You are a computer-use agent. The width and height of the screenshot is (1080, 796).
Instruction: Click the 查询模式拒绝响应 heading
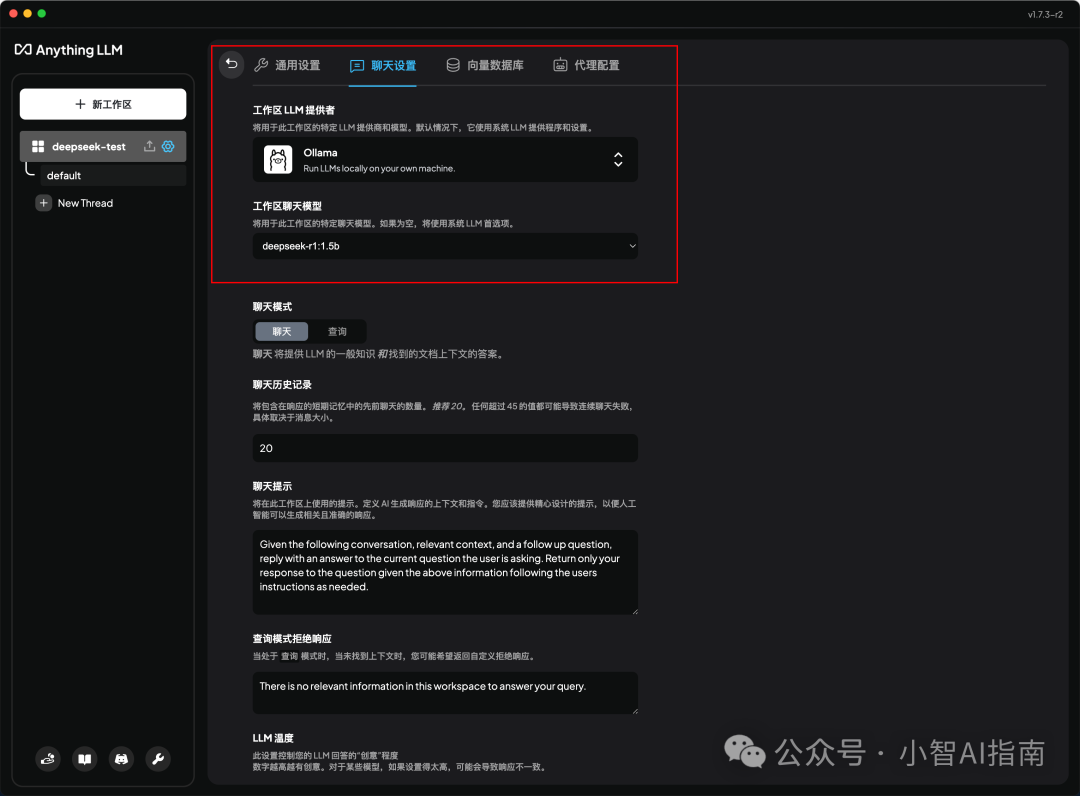292,638
